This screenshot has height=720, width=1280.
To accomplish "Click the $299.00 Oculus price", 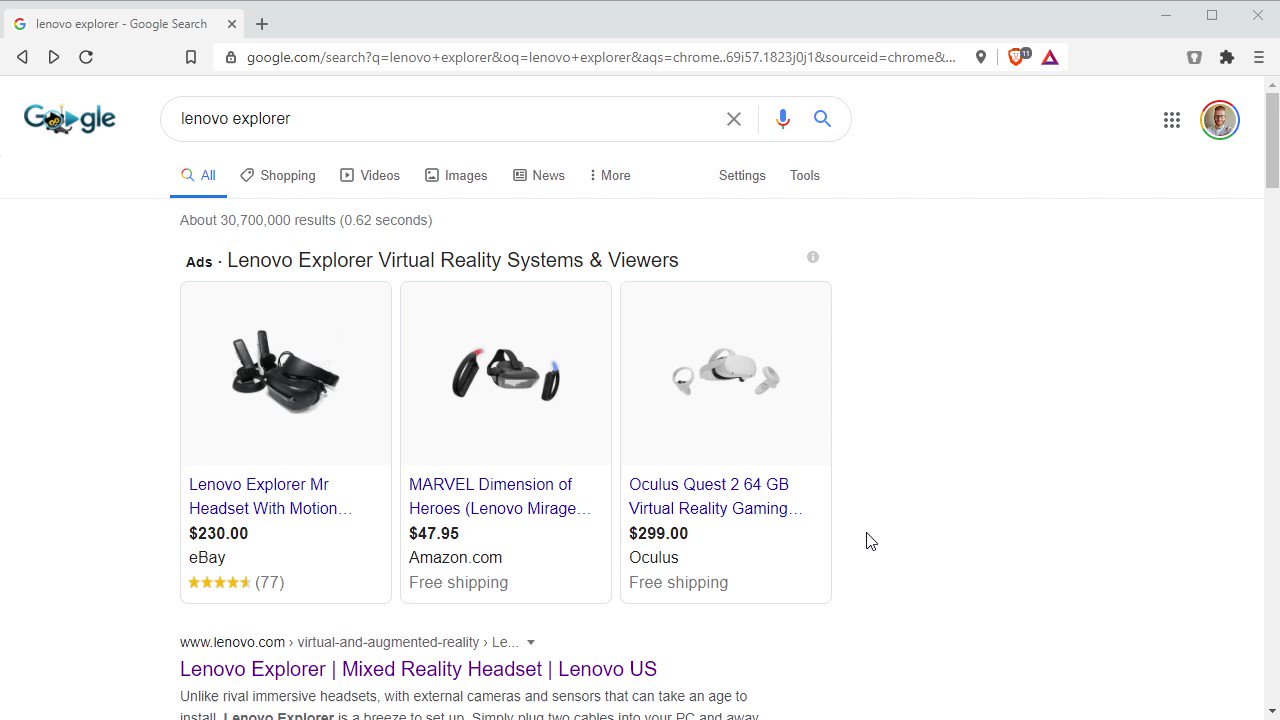I will pyautogui.click(x=658, y=533).
